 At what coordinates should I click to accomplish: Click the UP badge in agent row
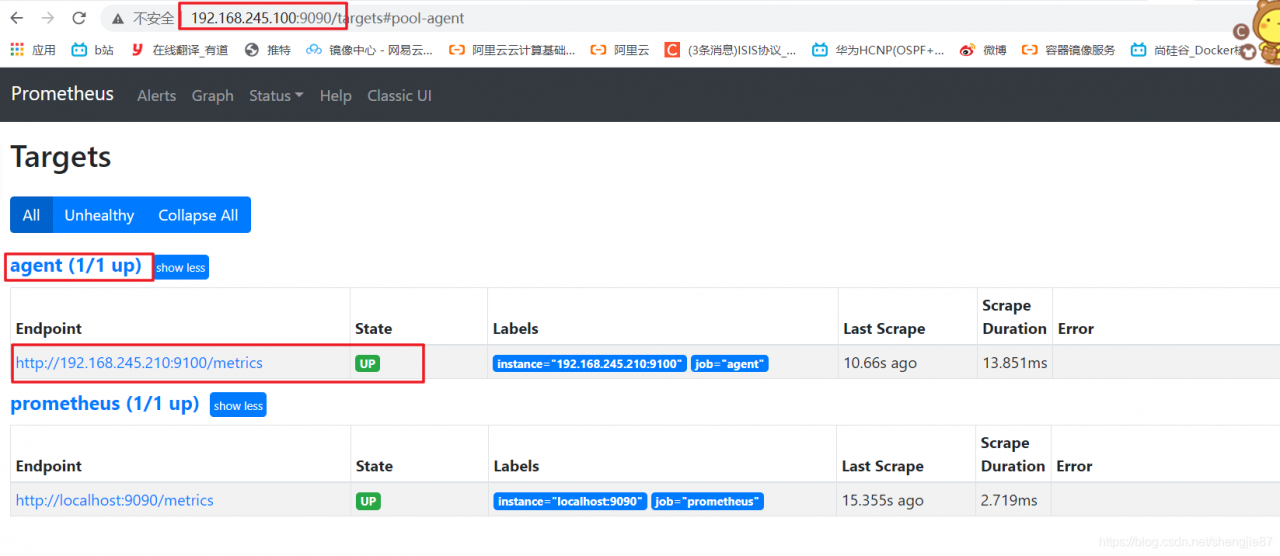click(x=368, y=364)
